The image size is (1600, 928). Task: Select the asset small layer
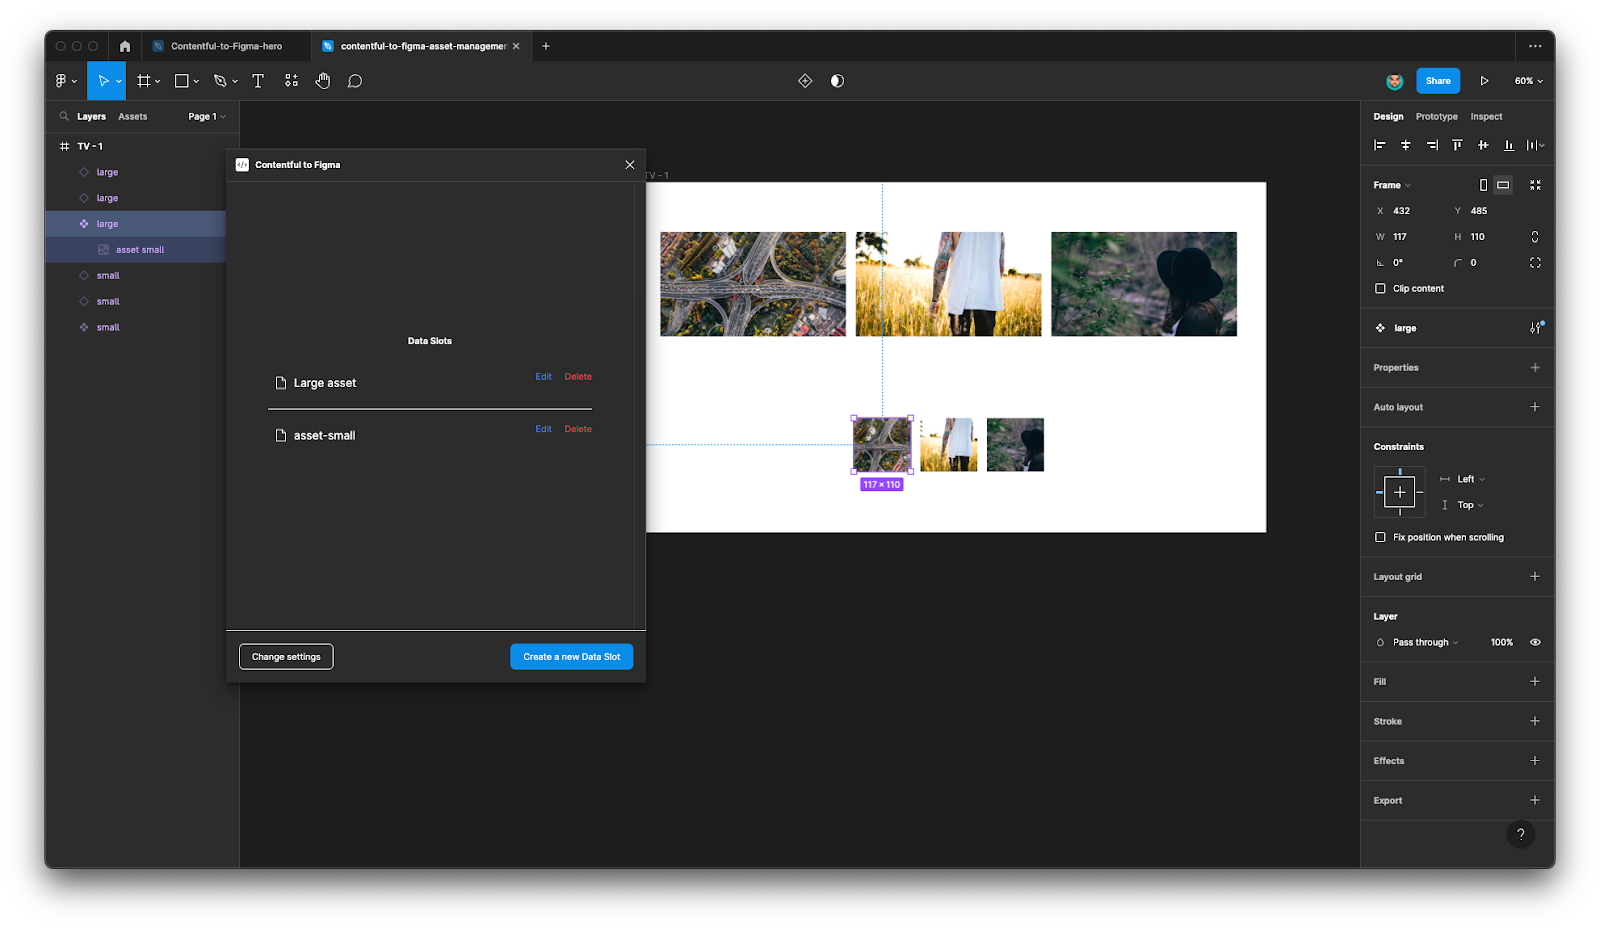(x=138, y=249)
